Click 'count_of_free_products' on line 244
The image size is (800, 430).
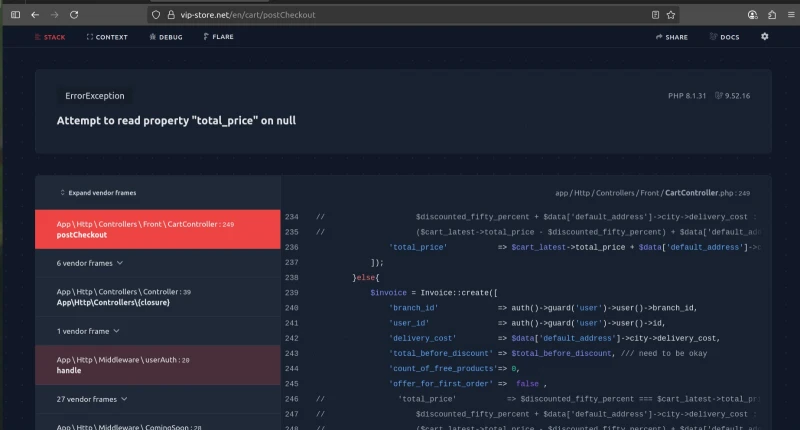(441, 368)
